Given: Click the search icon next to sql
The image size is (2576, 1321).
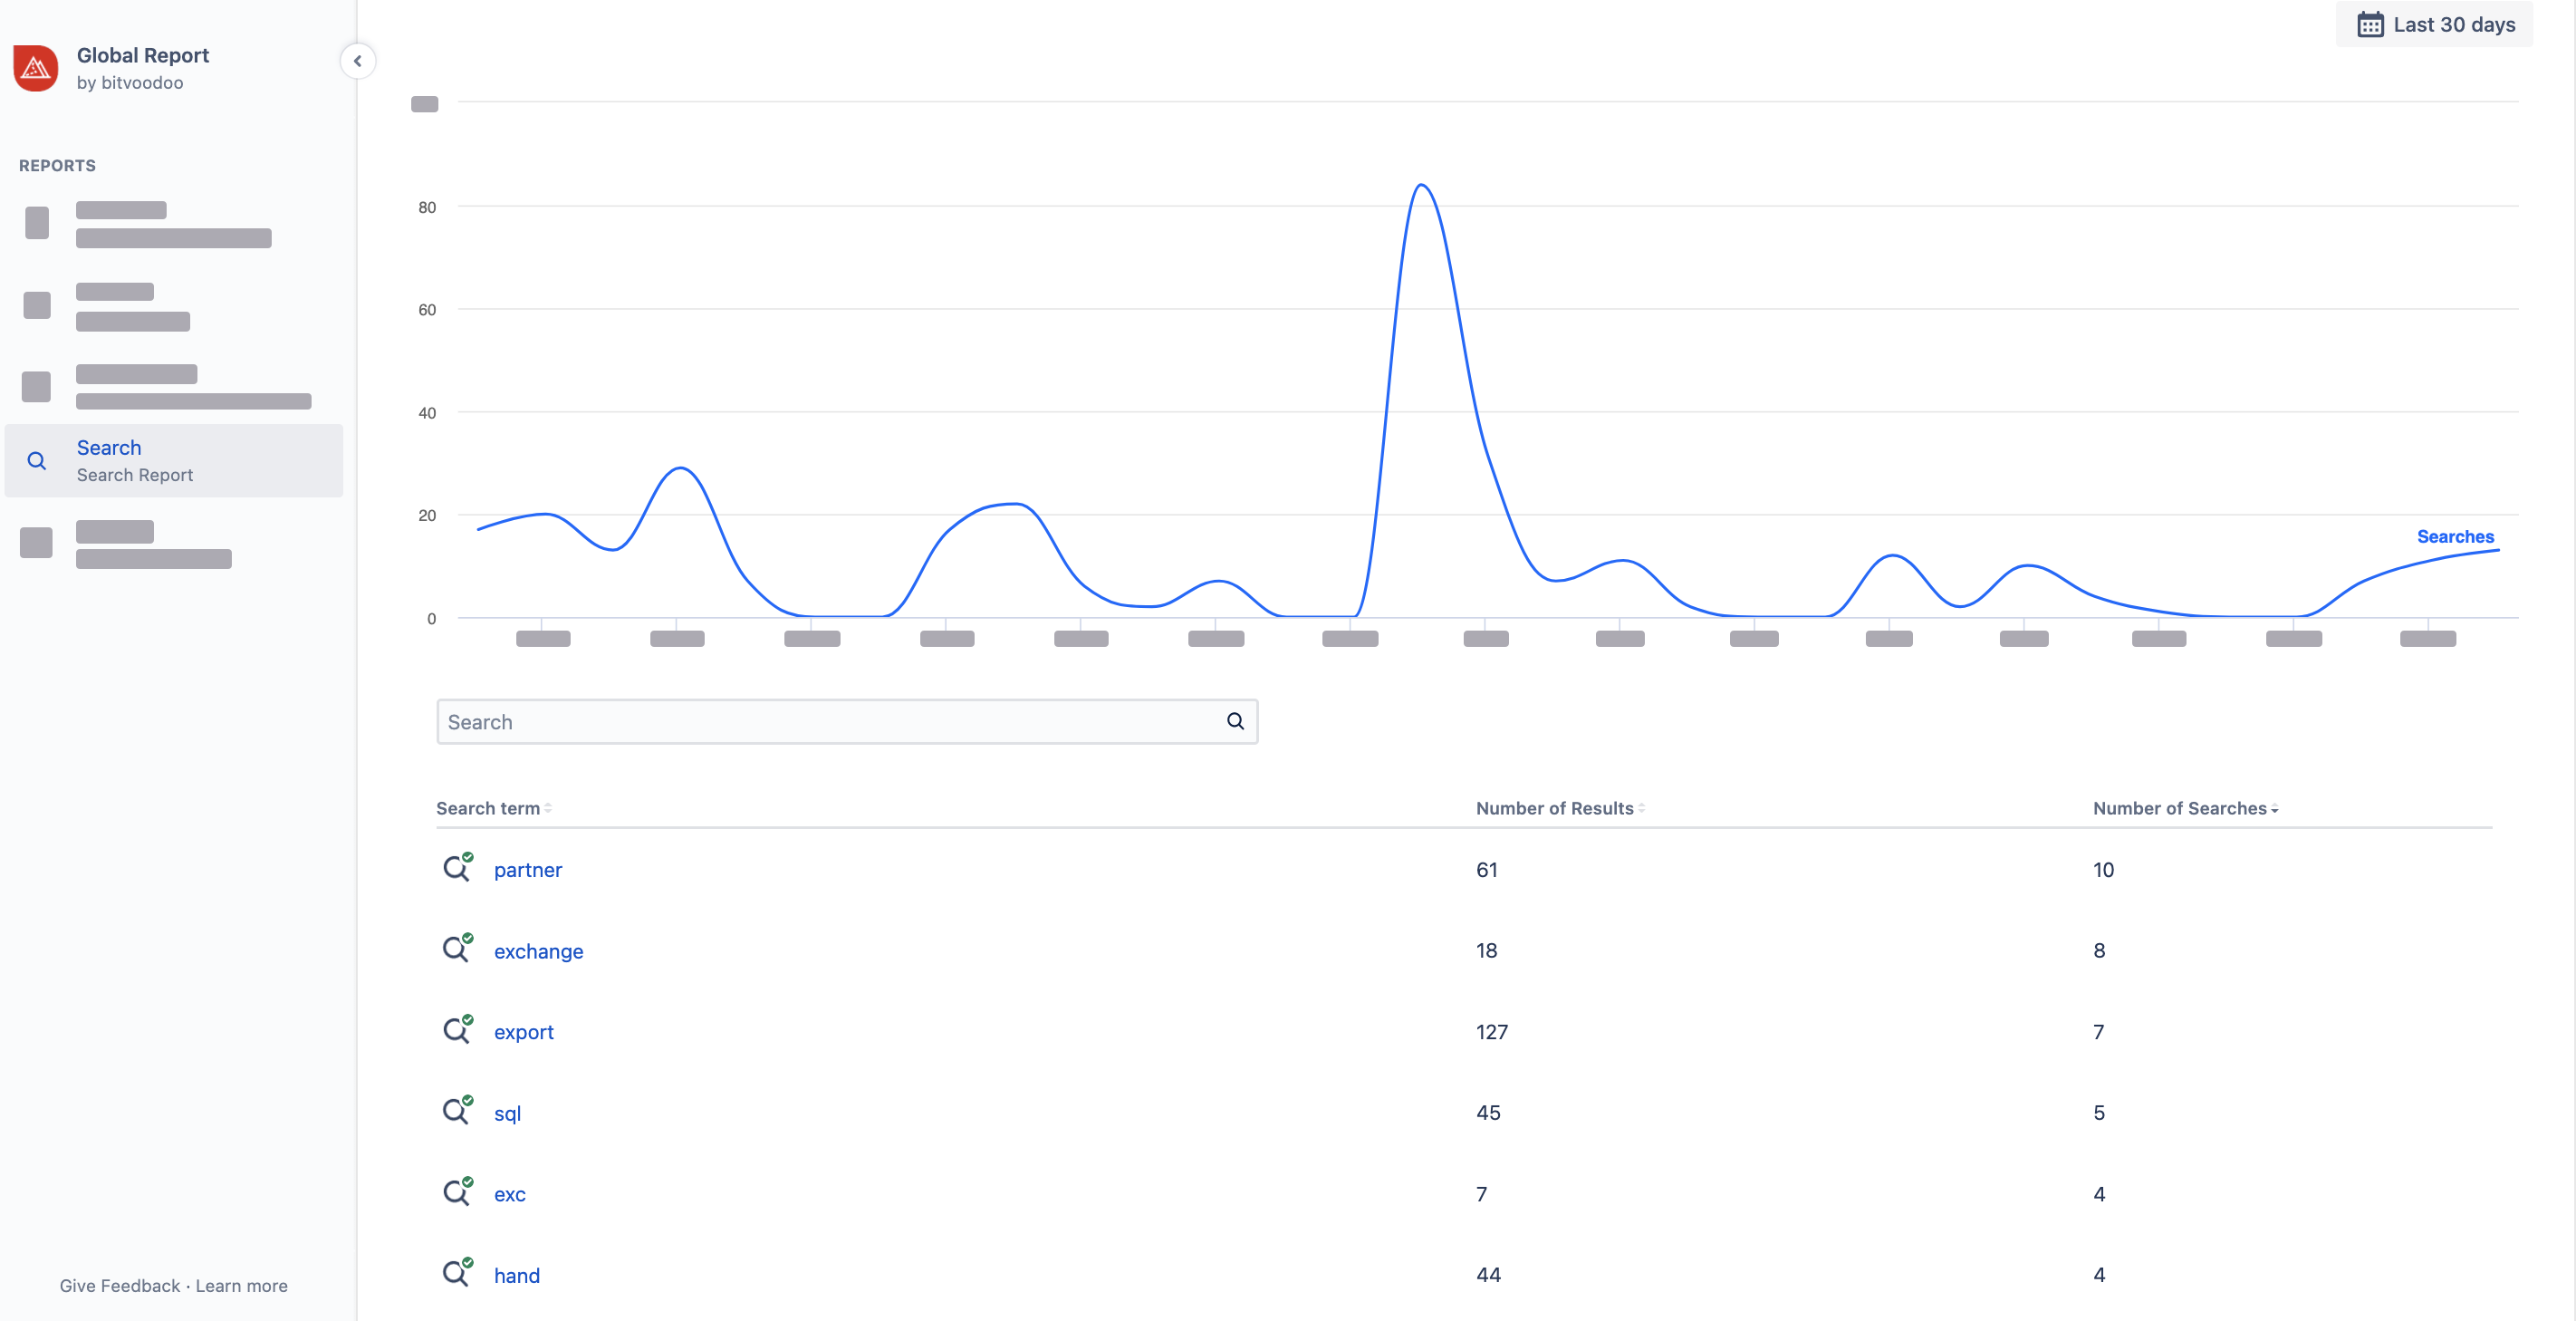Looking at the screenshot, I should (x=457, y=1111).
